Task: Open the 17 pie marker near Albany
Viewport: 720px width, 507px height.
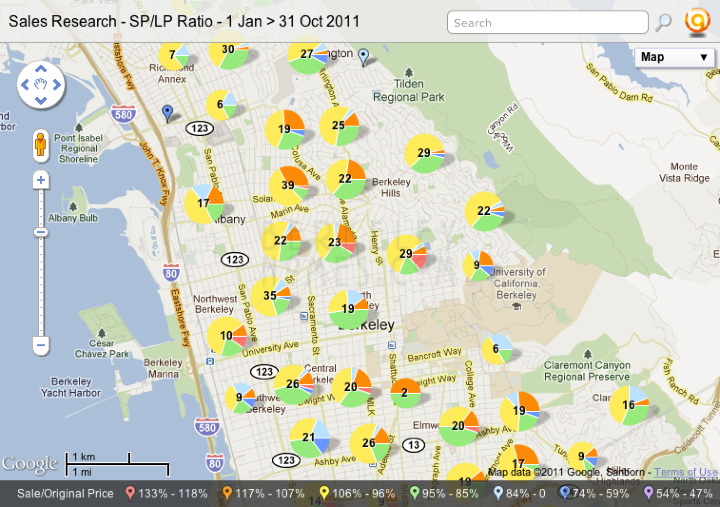Action: (x=204, y=204)
